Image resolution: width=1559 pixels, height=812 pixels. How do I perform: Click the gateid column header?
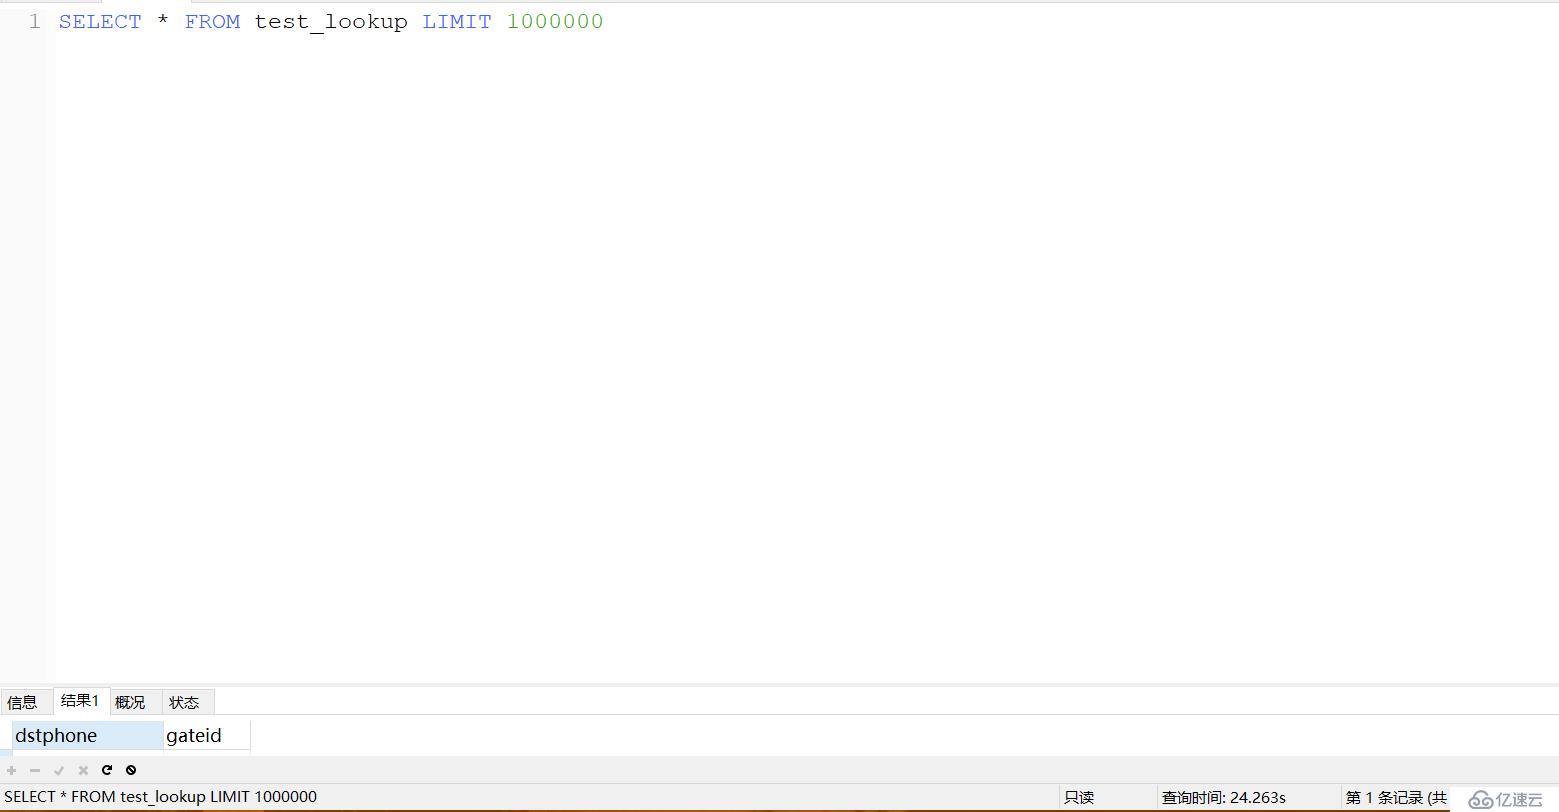pos(207,735)
